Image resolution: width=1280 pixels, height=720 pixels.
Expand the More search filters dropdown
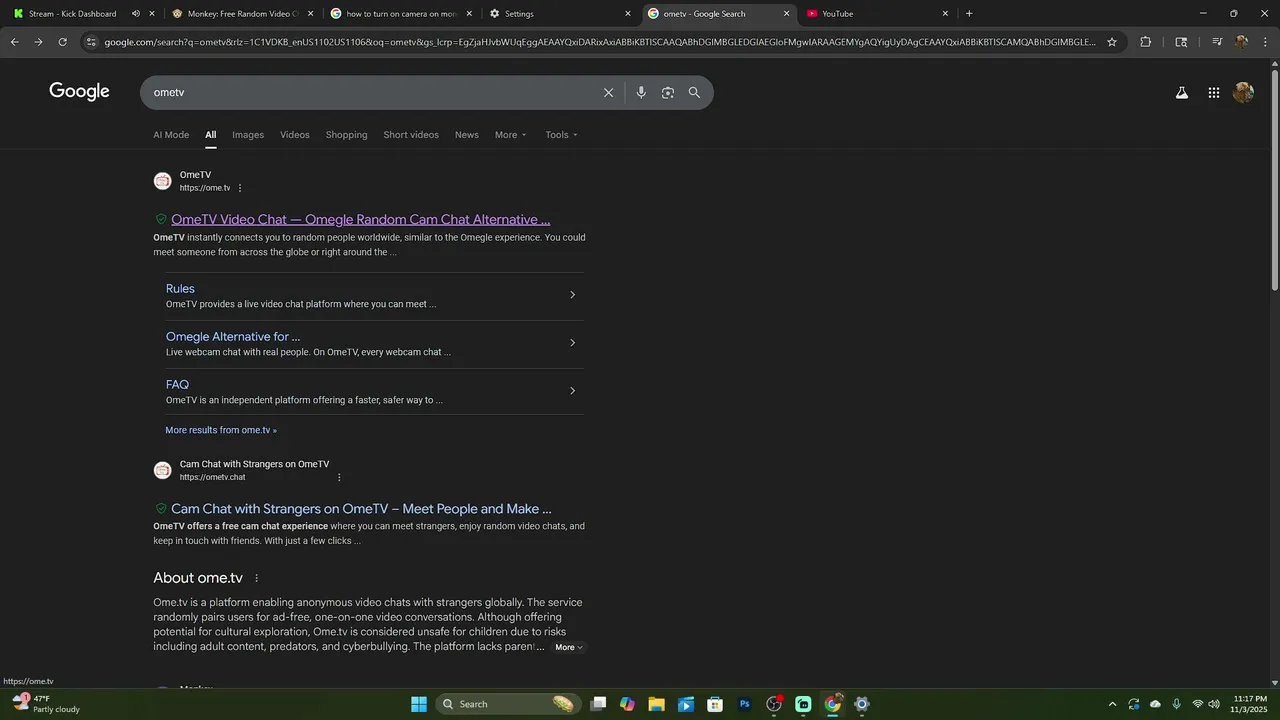tap(510, 135)
